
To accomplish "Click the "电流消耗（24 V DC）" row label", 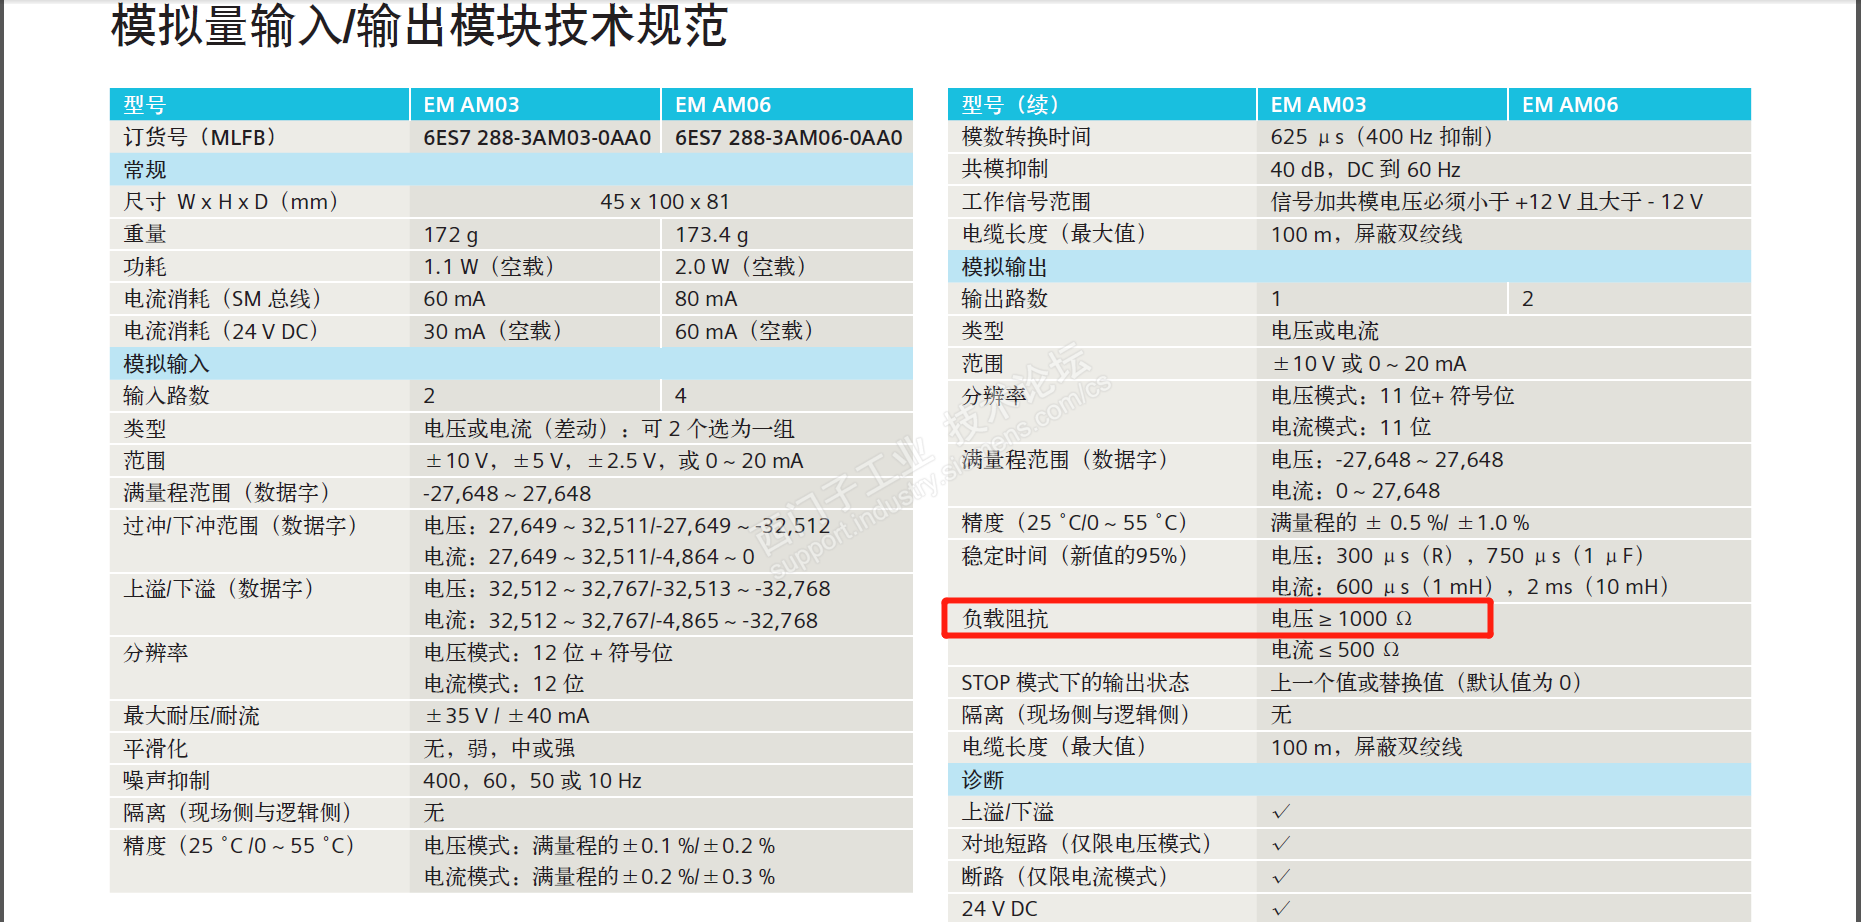I will coord(221,331).
